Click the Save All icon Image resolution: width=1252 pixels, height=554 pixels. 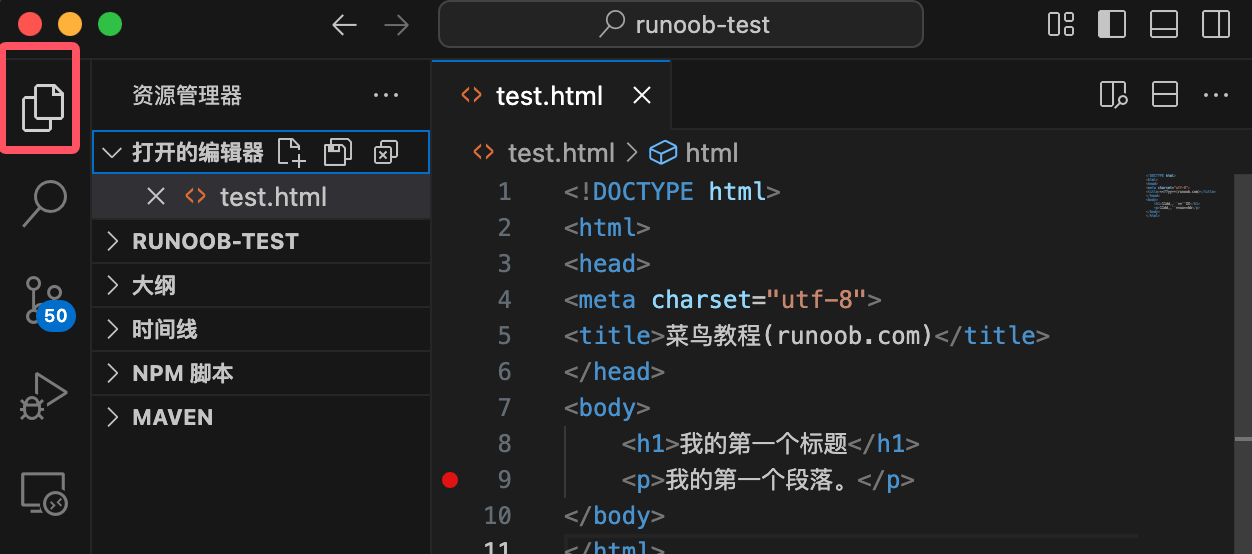click(x=338, y=152)
